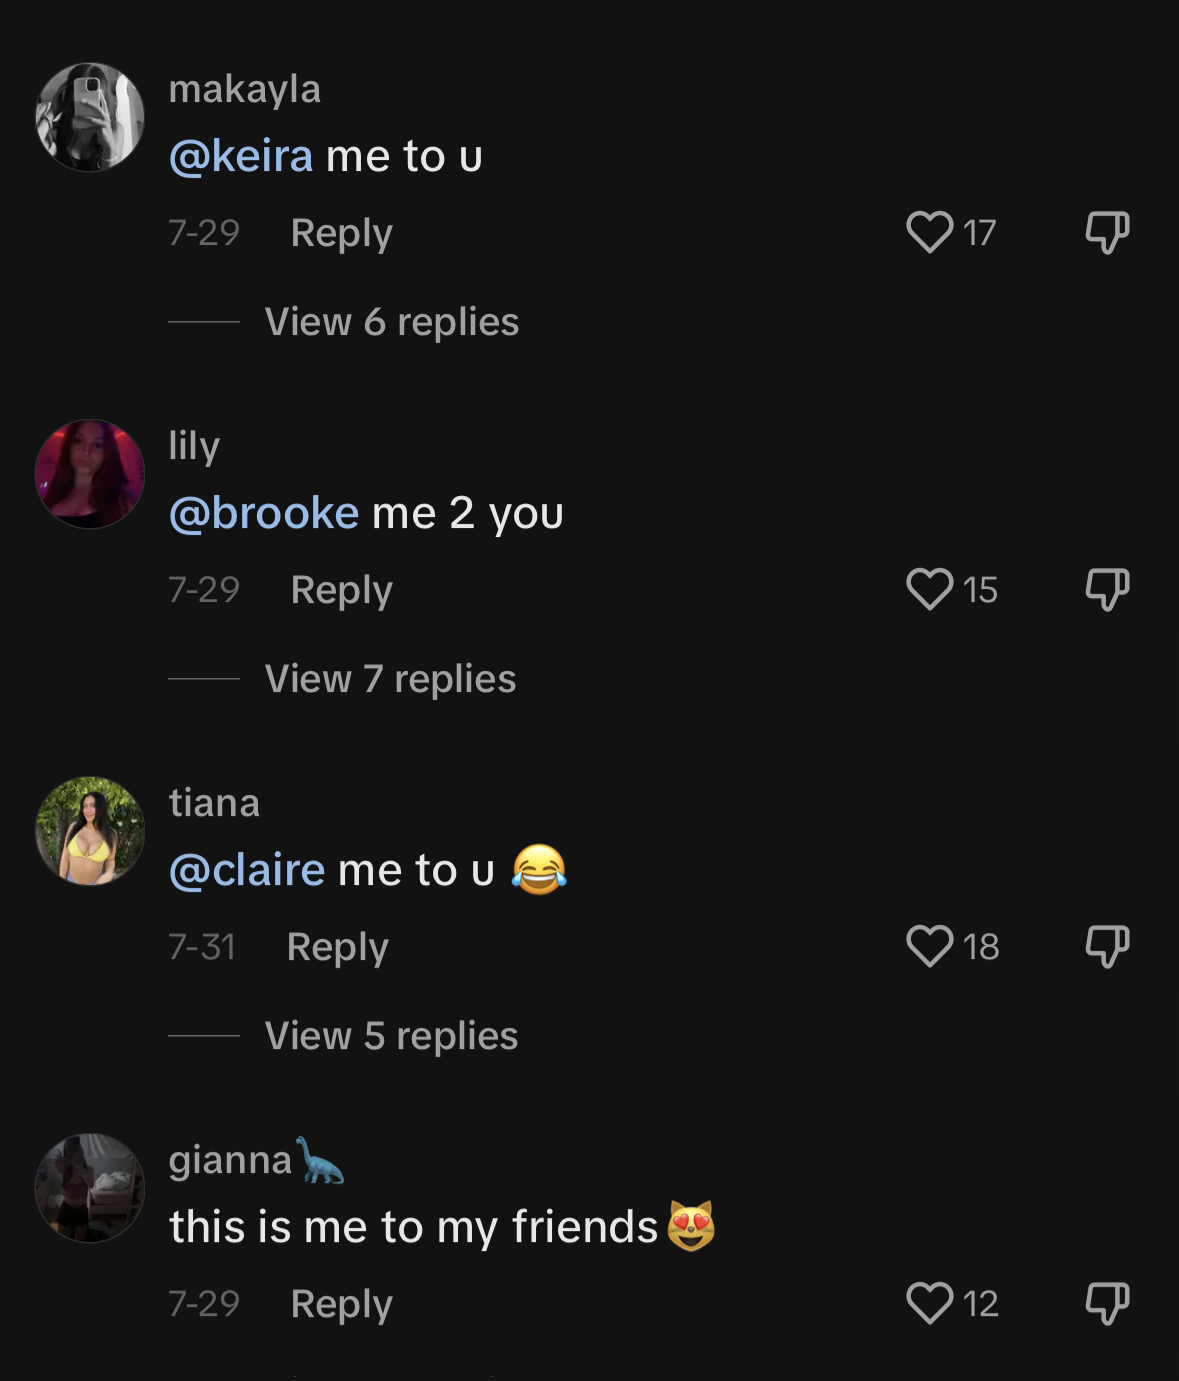Reply to tiana's comment

click(337, 948)
